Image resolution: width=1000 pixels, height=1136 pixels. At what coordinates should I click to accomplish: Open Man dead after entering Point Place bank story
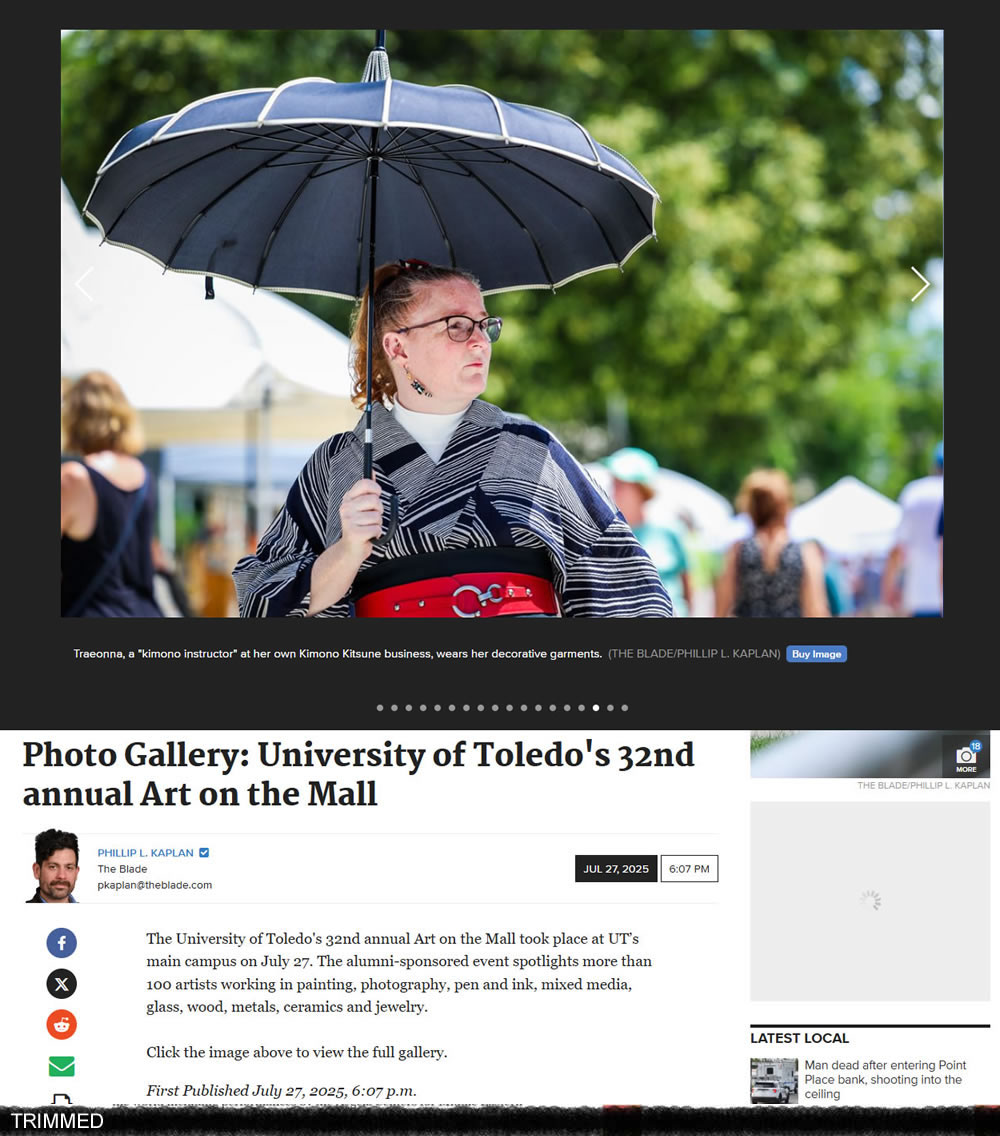(885, 1079)
